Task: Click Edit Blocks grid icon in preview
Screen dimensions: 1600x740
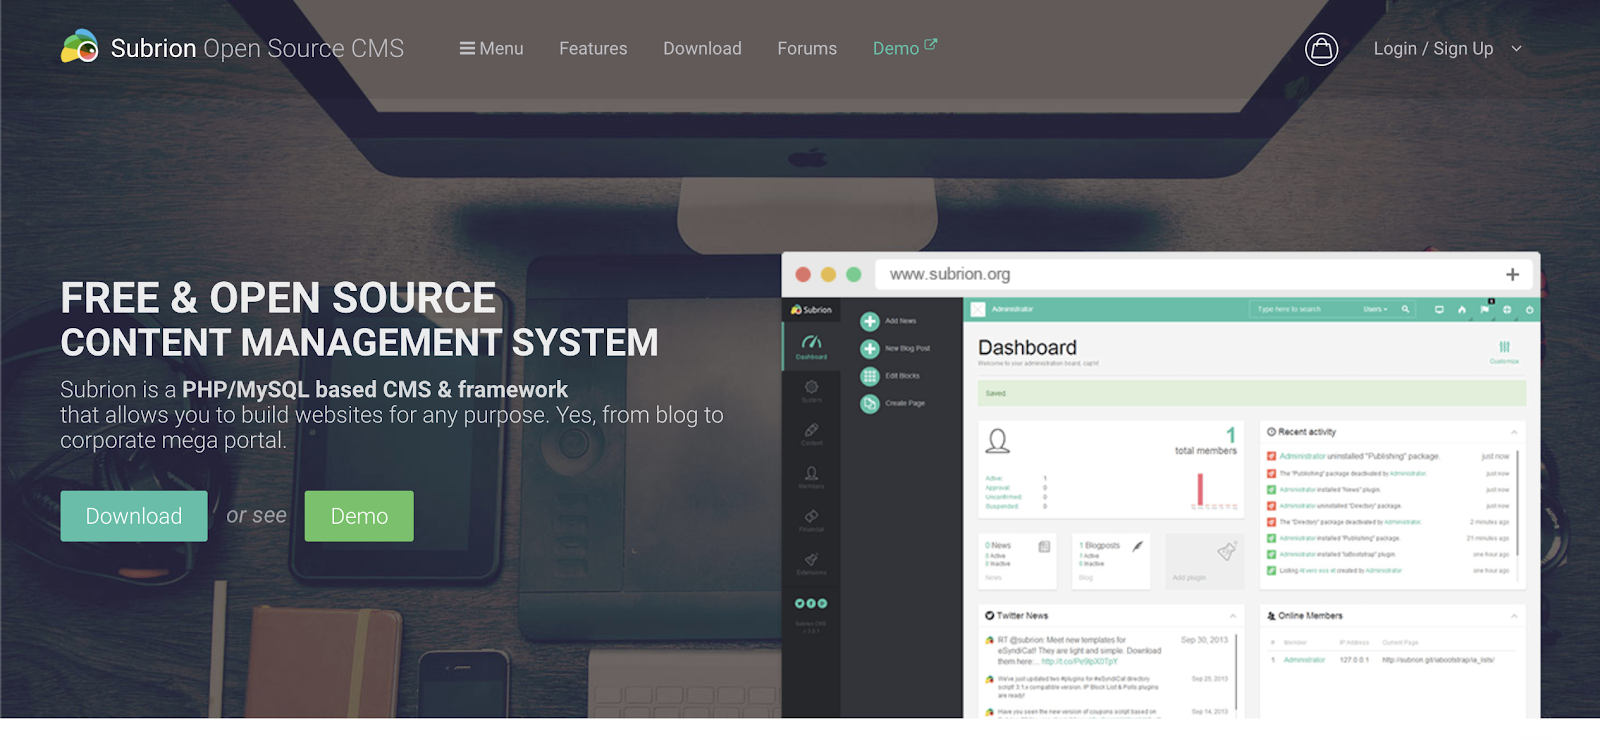Action: (x=870, y=376)
